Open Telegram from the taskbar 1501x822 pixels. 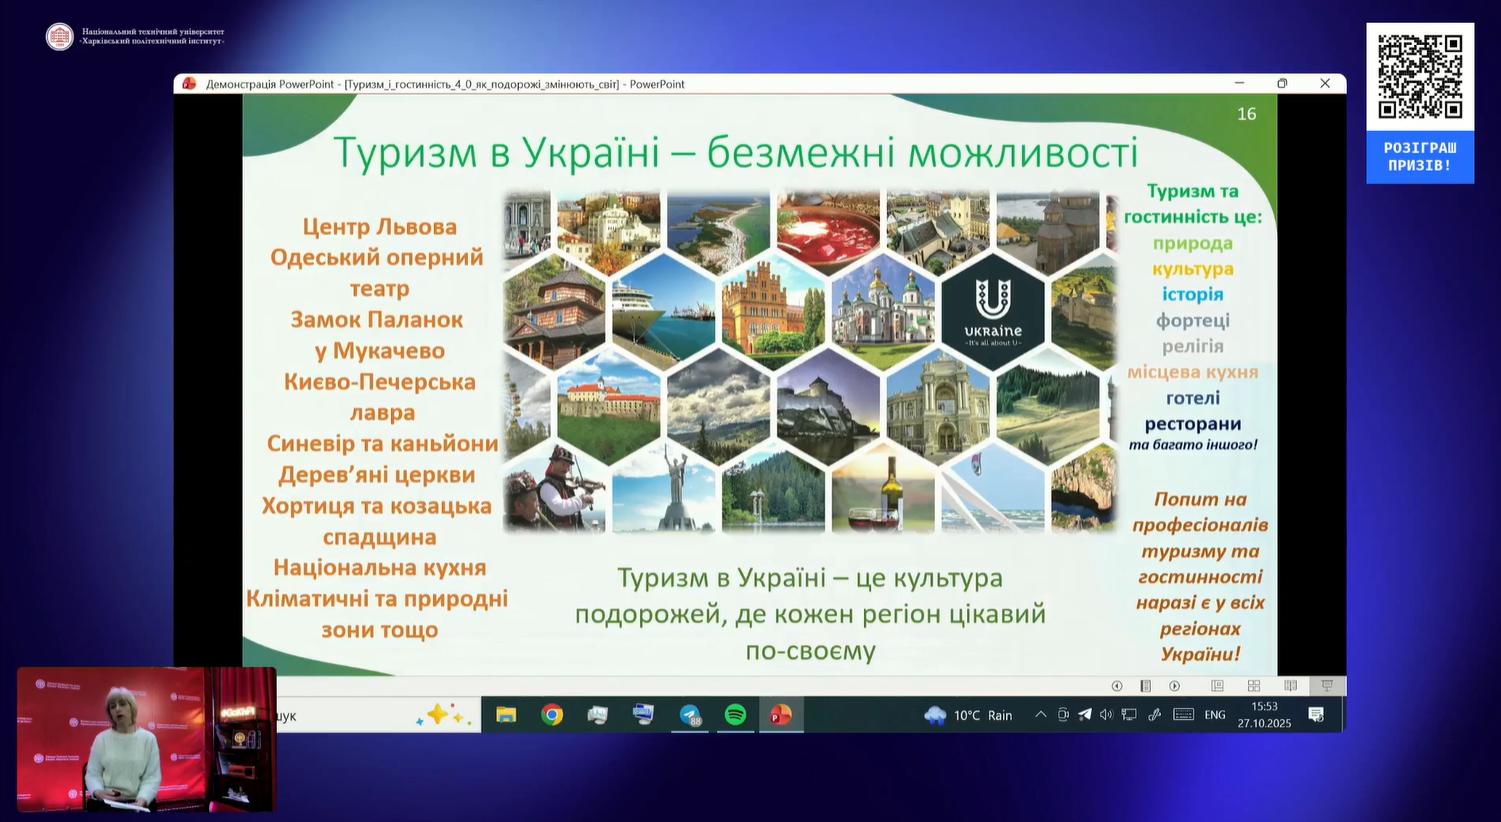[x=690, y=715]
